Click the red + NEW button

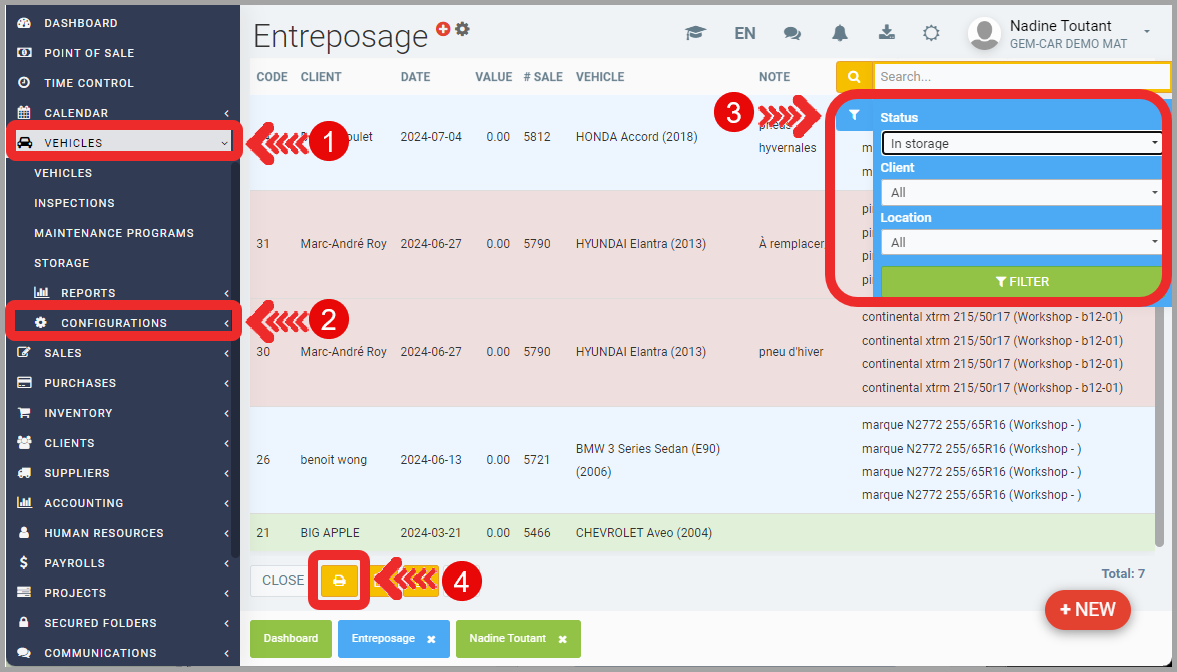[1087, 609]
